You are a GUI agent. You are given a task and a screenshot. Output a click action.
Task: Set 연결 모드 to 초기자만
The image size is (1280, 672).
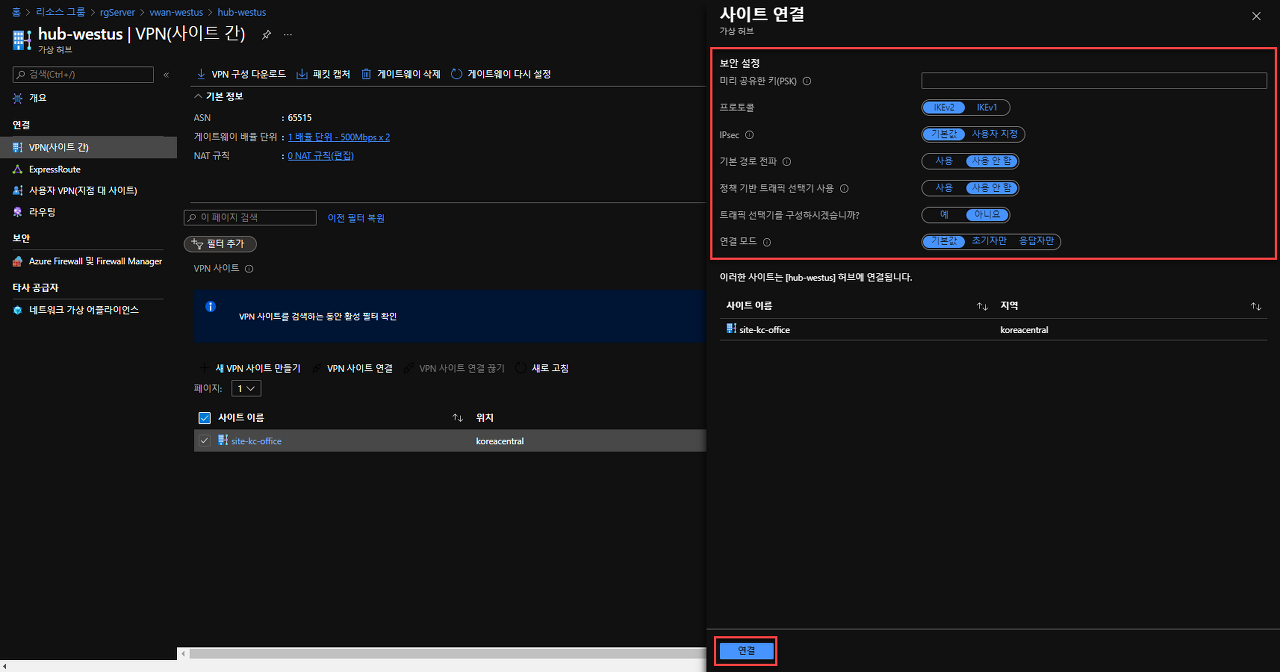coord(989,241)
